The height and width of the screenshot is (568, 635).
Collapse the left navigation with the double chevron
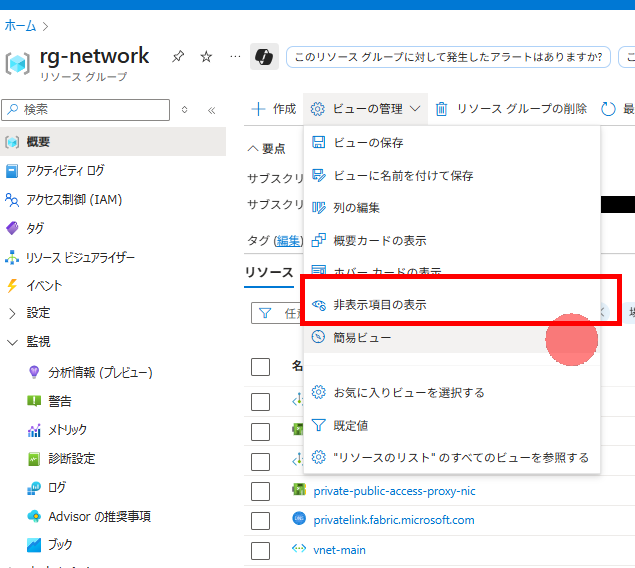(x=211, y=110)
